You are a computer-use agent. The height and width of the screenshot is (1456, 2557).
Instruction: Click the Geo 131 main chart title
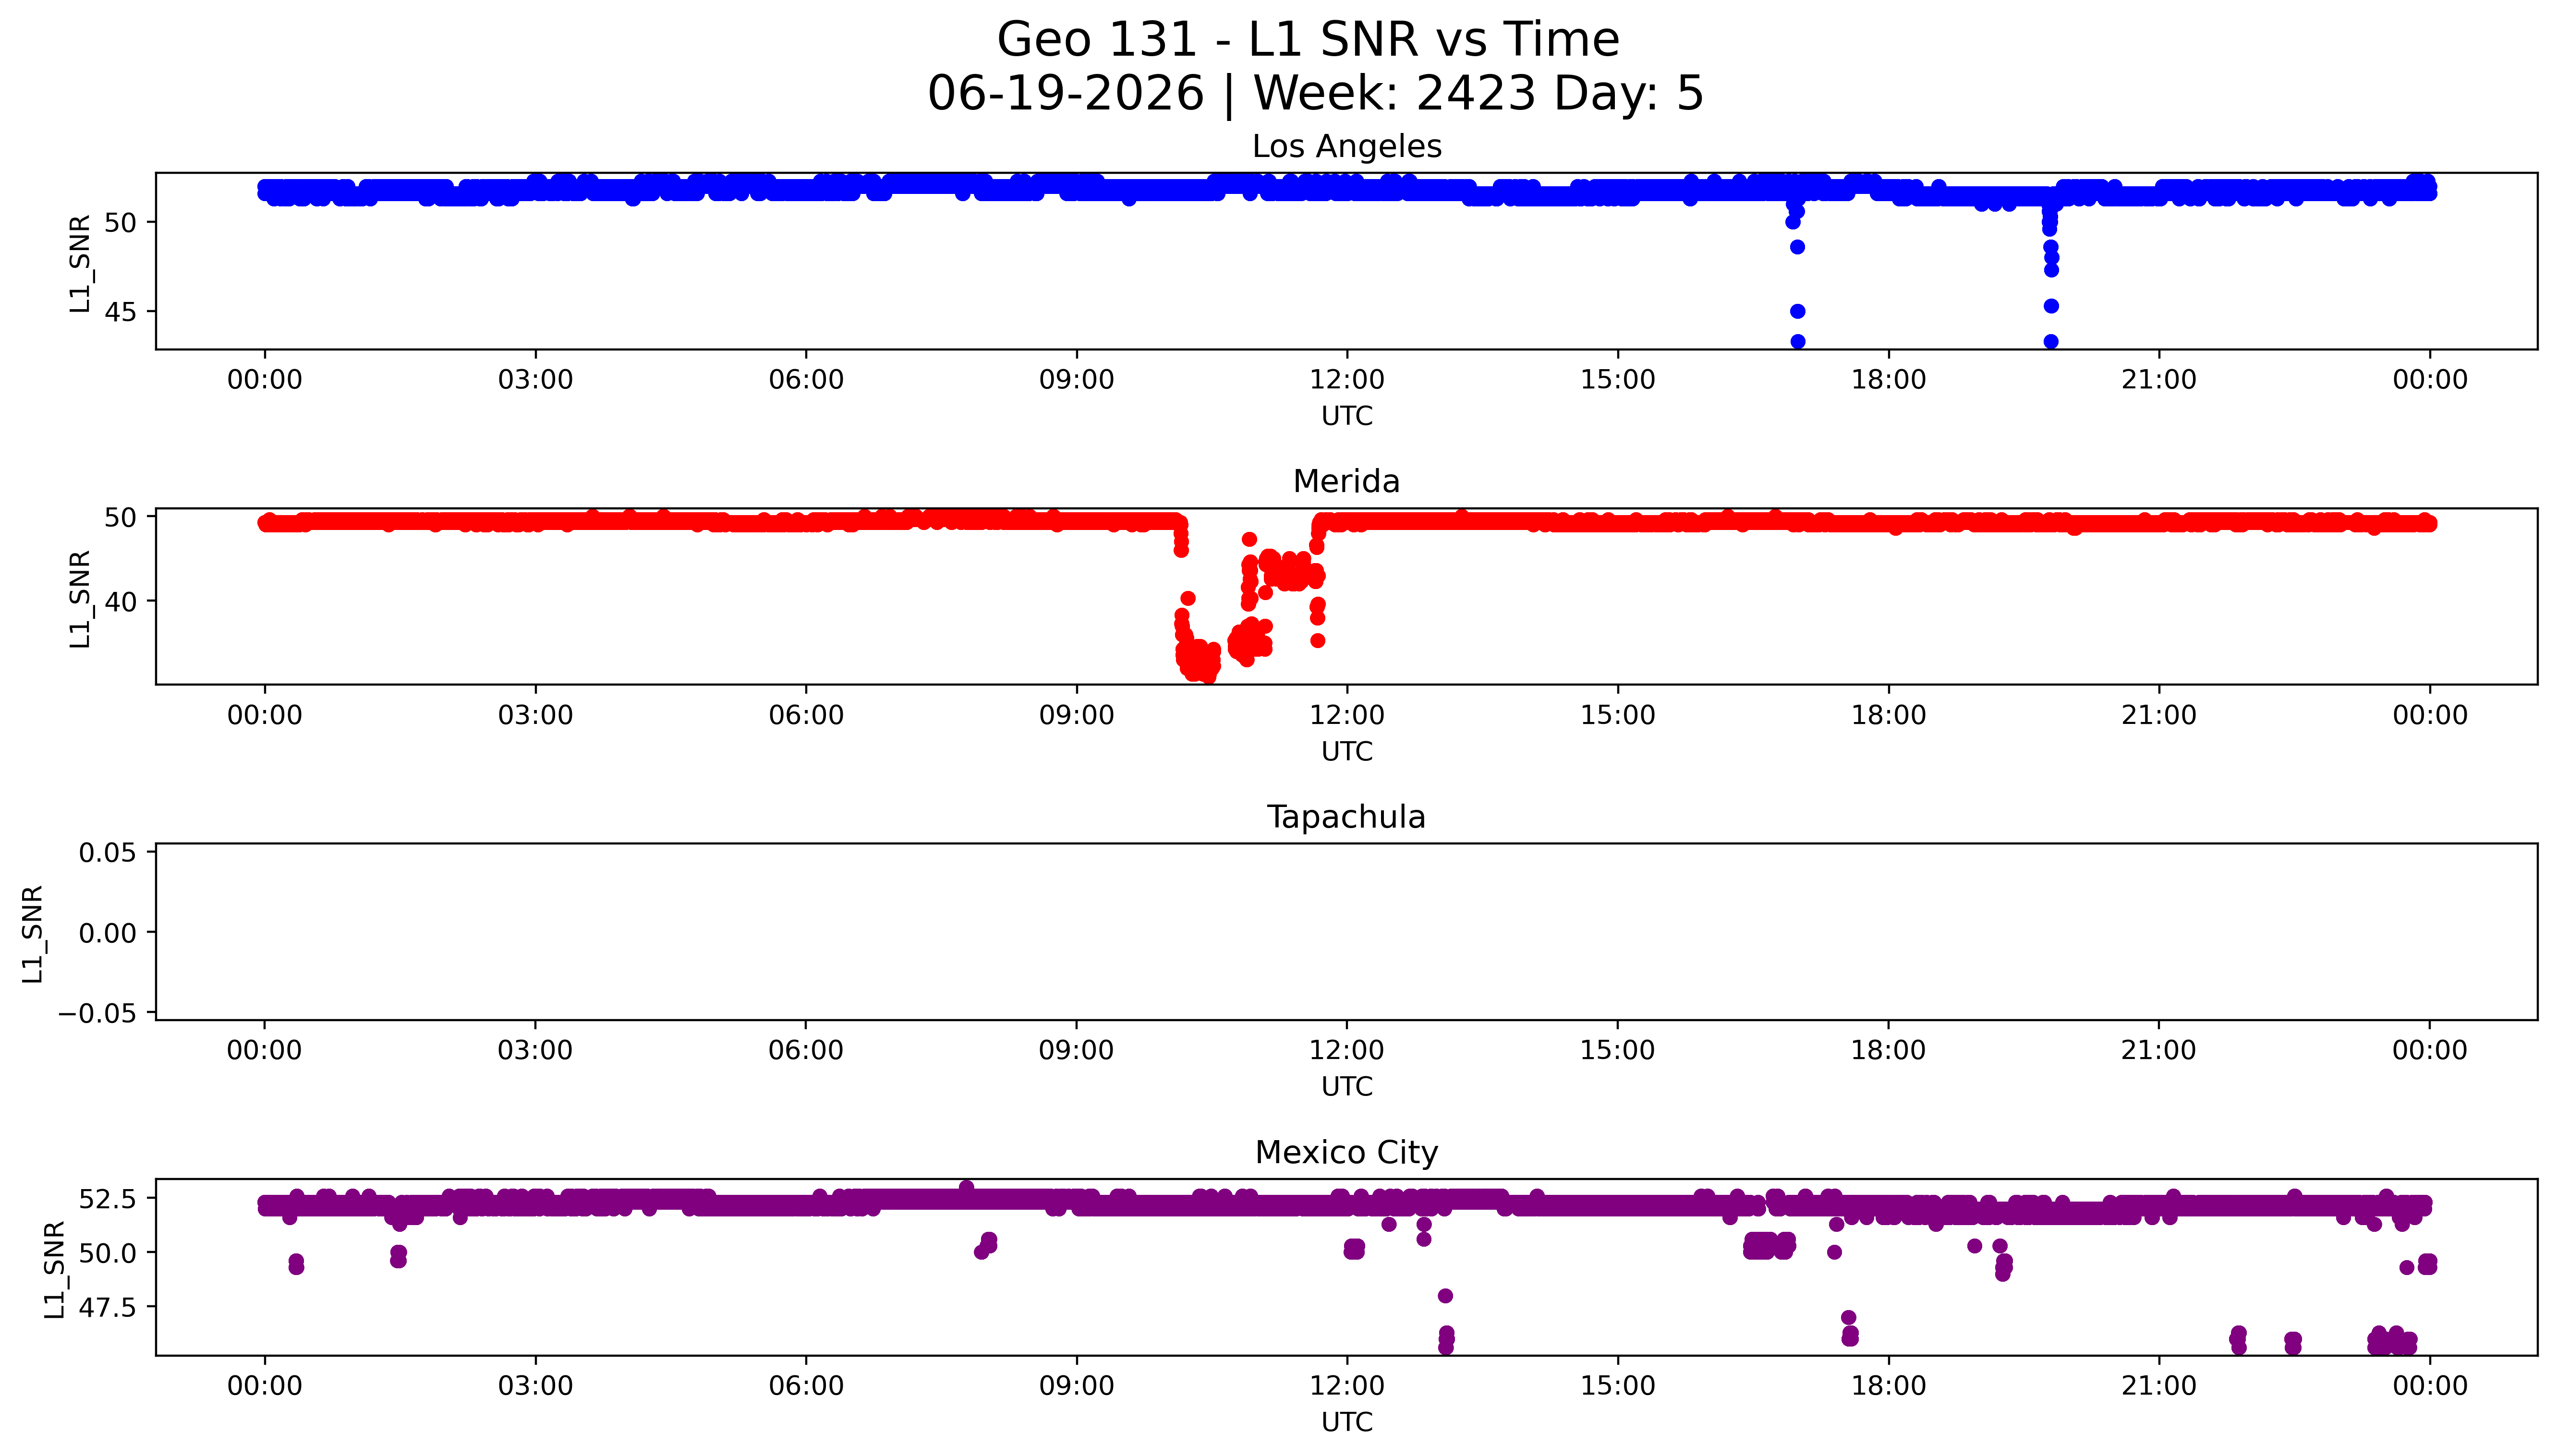point(1308,40)
